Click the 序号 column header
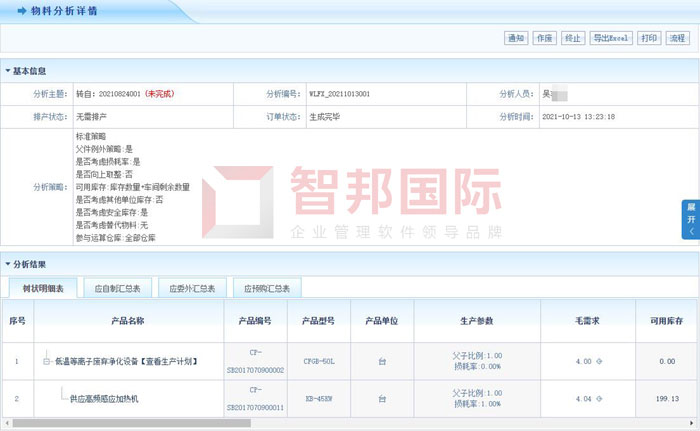Viewport: 700px width, 431px height. pos(17,321)
